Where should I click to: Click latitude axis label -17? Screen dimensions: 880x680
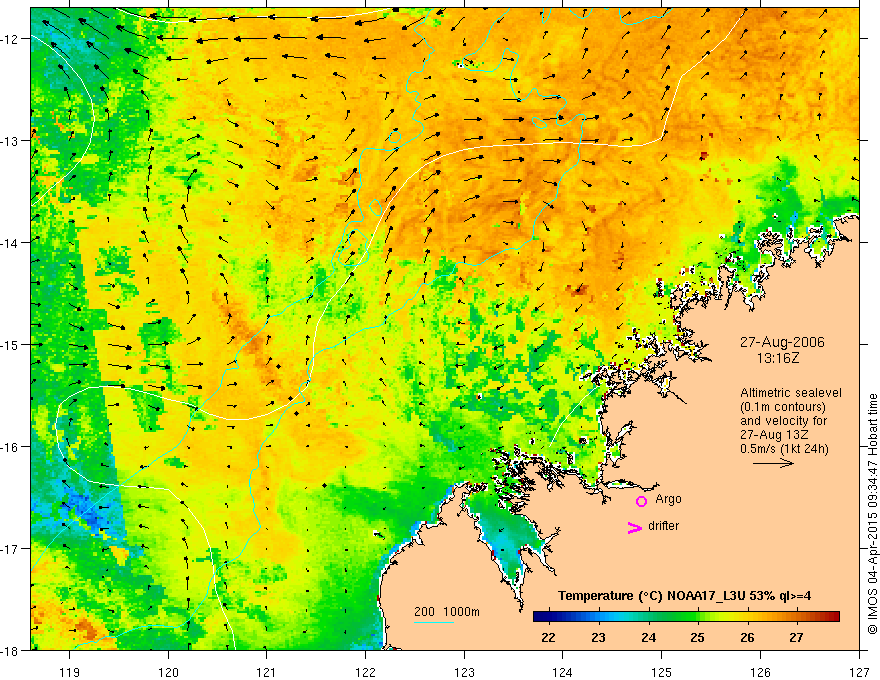click(11, 548)
